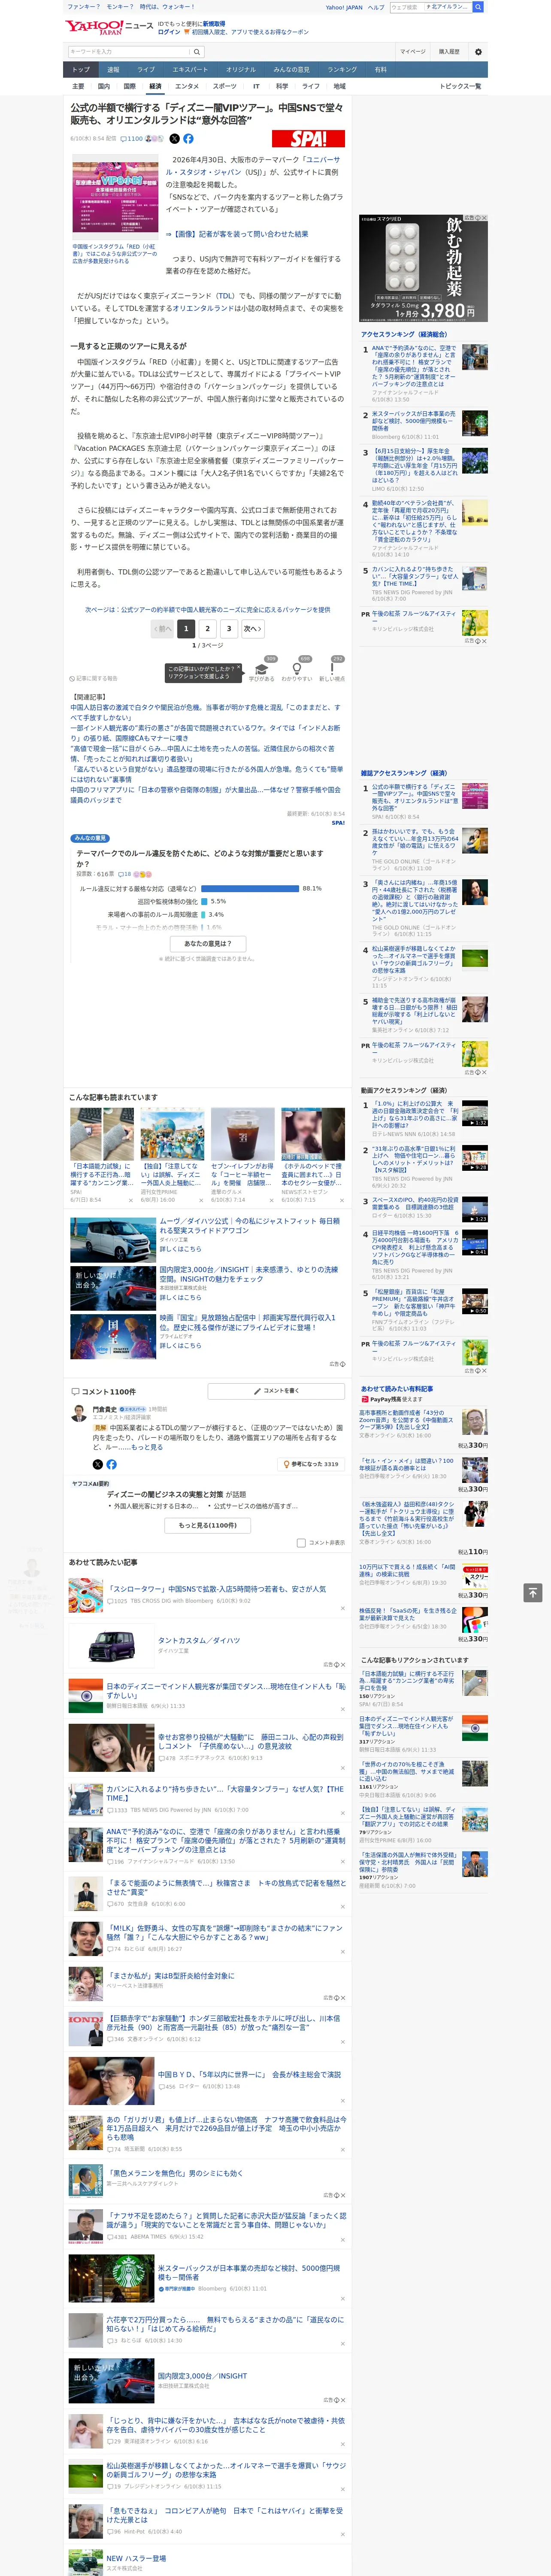Open the トップ tab
This screenshot has height=2576, width=551.
click(81, 70)
